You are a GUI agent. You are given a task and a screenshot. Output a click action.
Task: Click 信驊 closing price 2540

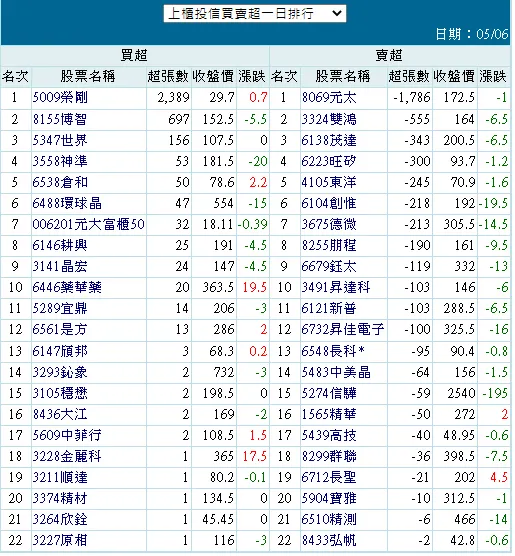pyautogui.click(x=461, y=393)
